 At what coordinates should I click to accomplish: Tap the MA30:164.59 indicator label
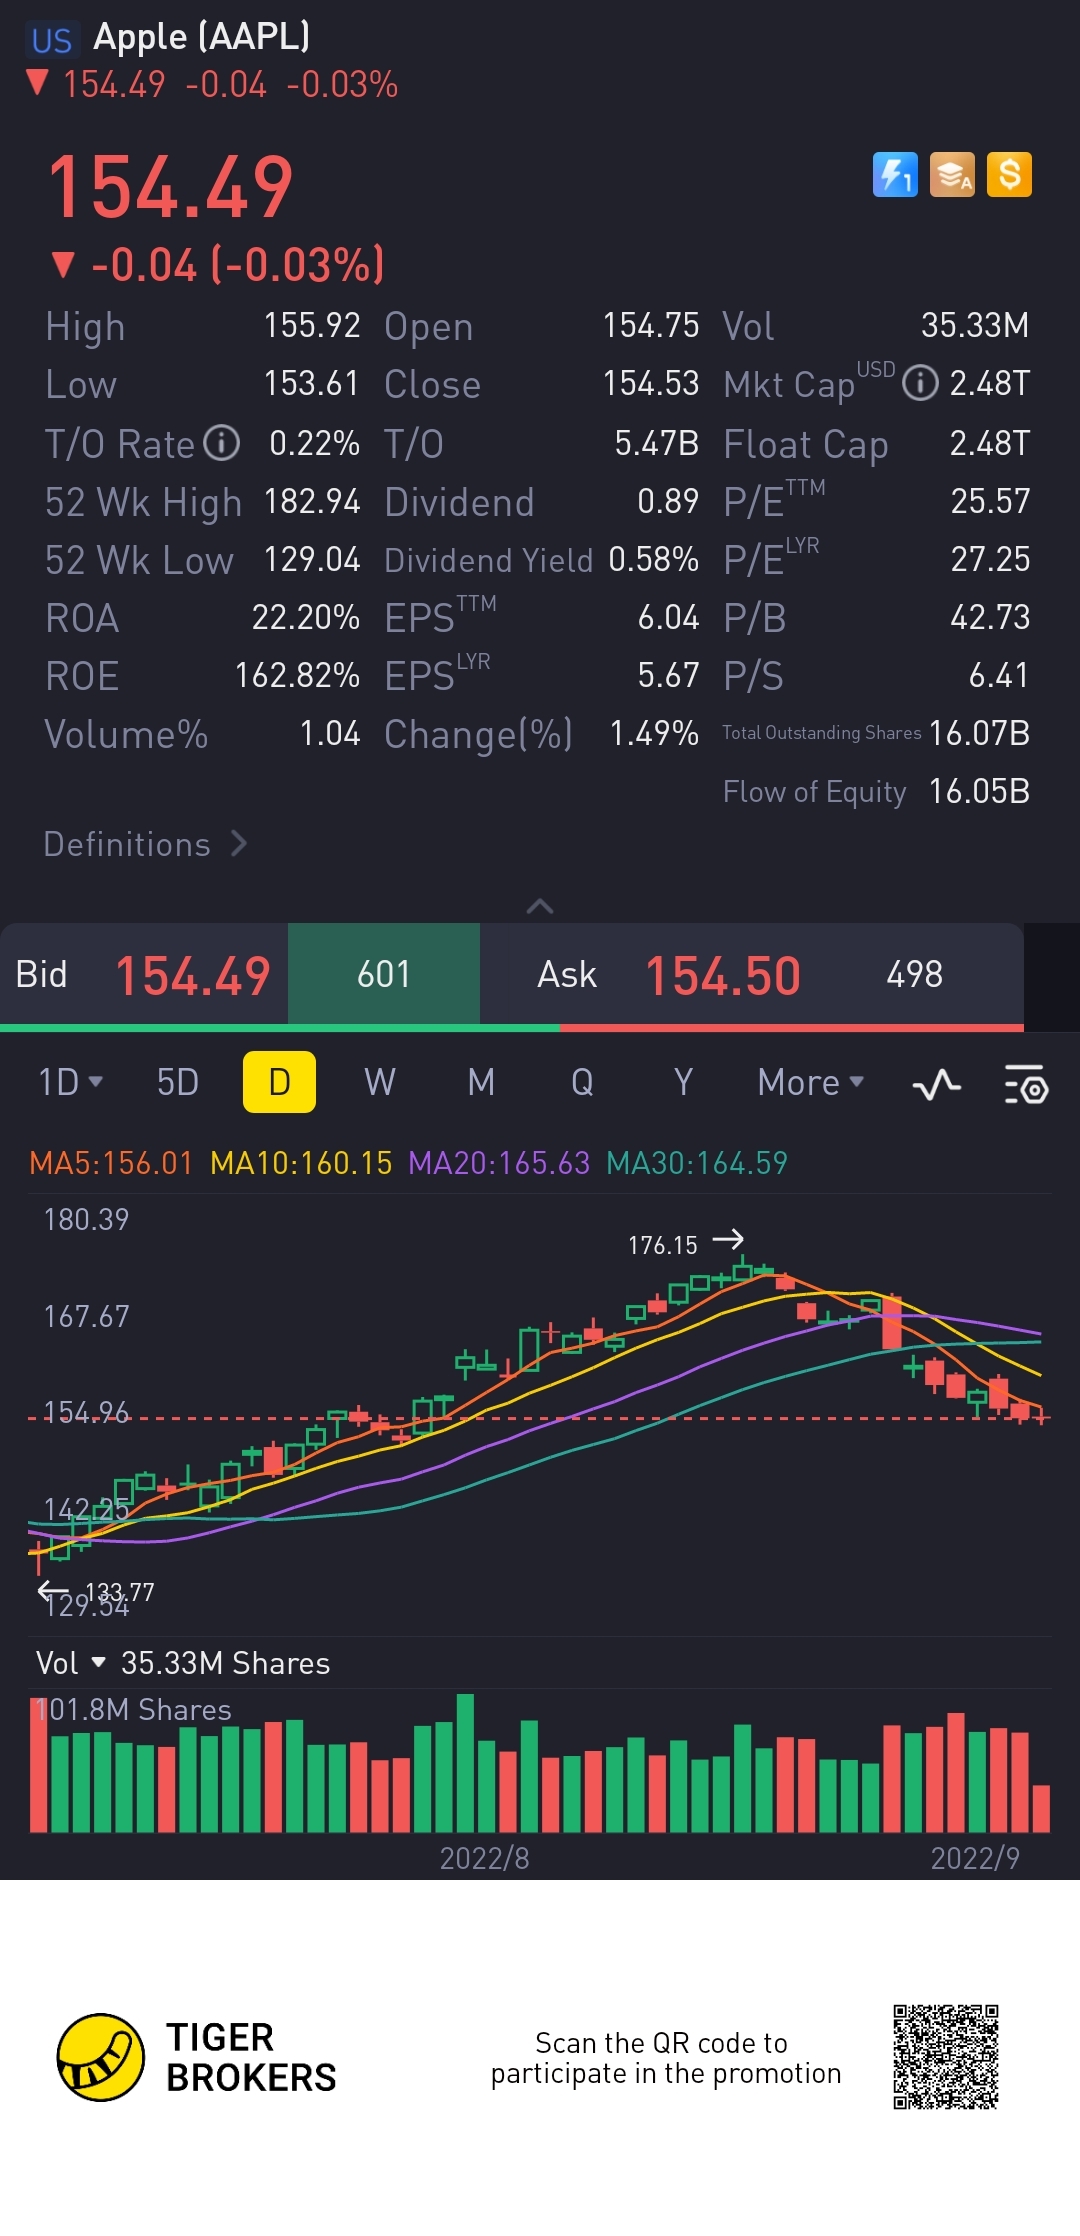[697, 1163]
